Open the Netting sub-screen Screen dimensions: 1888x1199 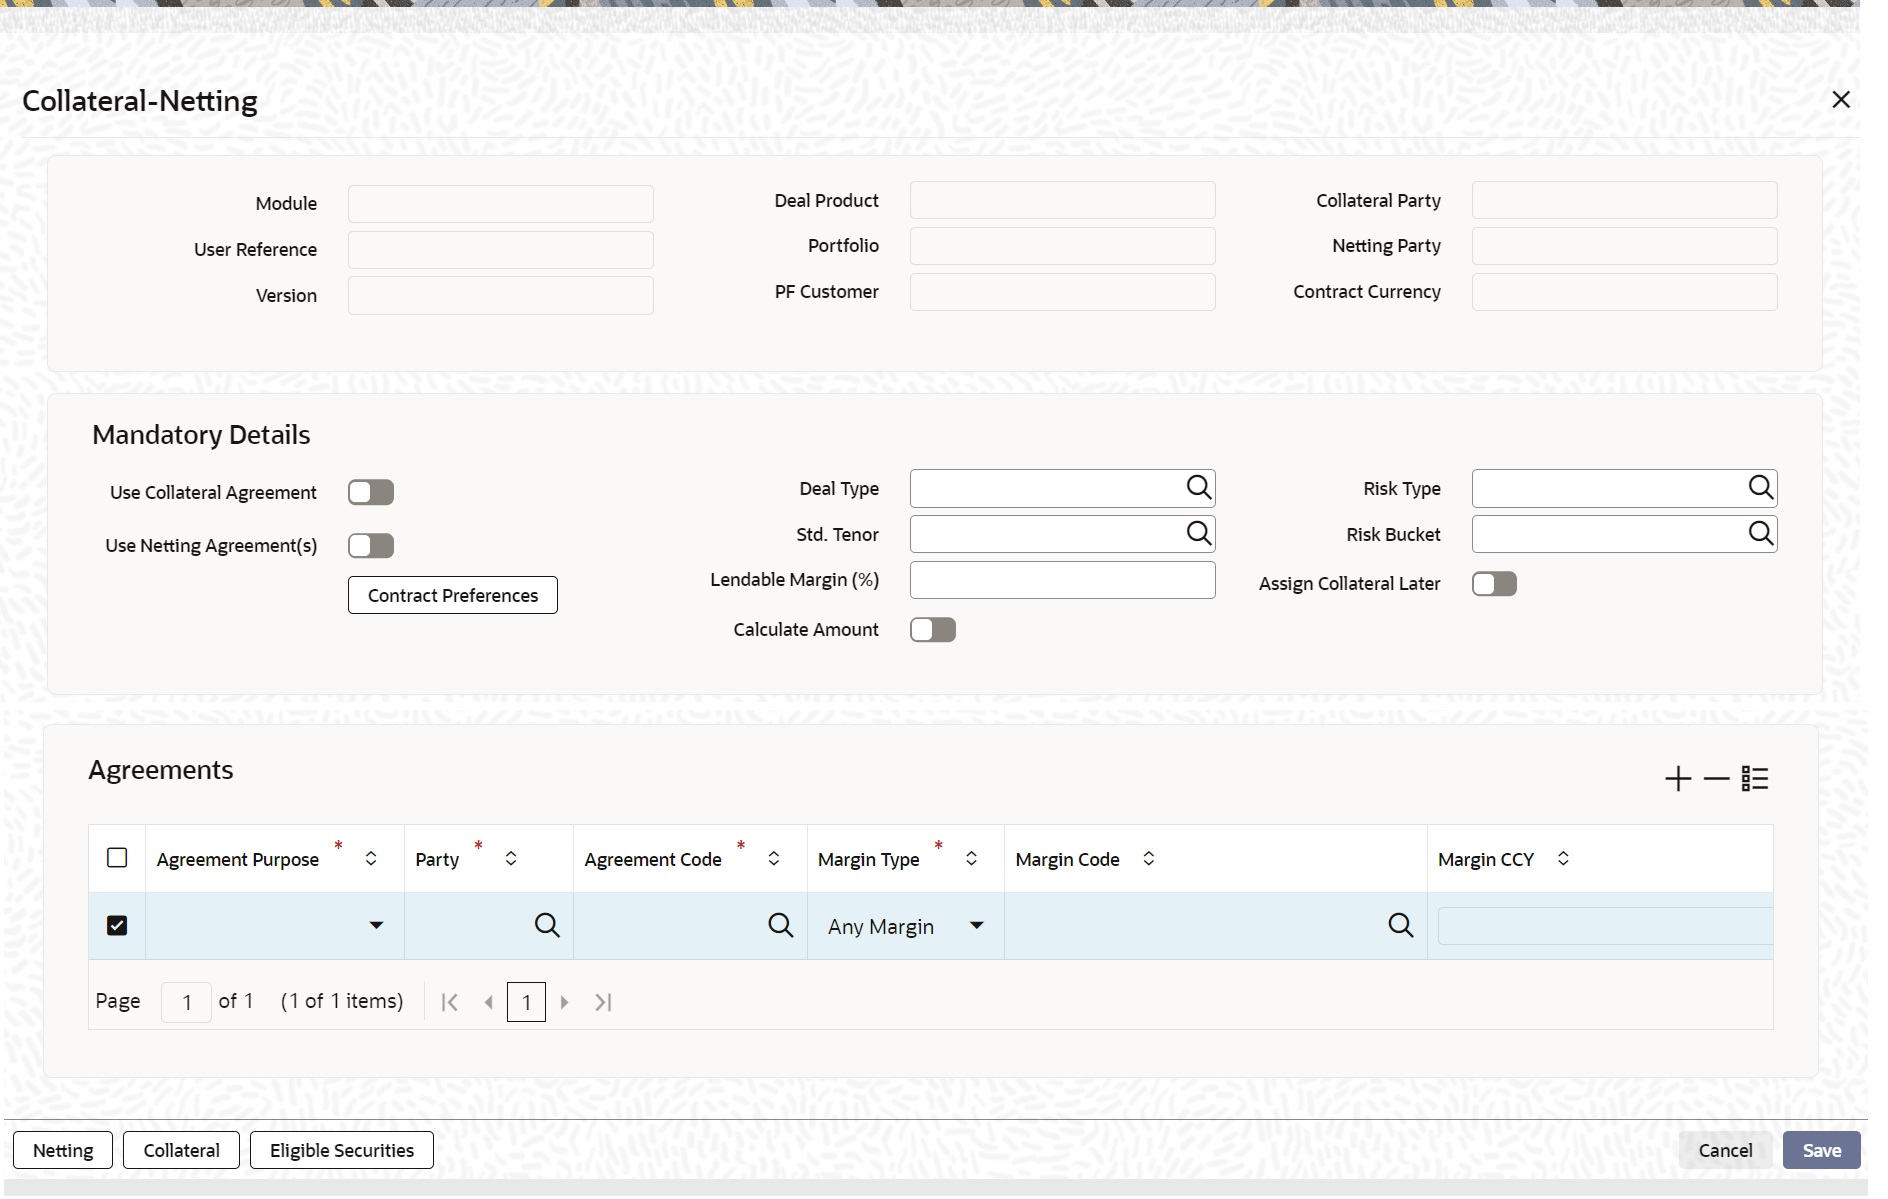(63, 1150)
